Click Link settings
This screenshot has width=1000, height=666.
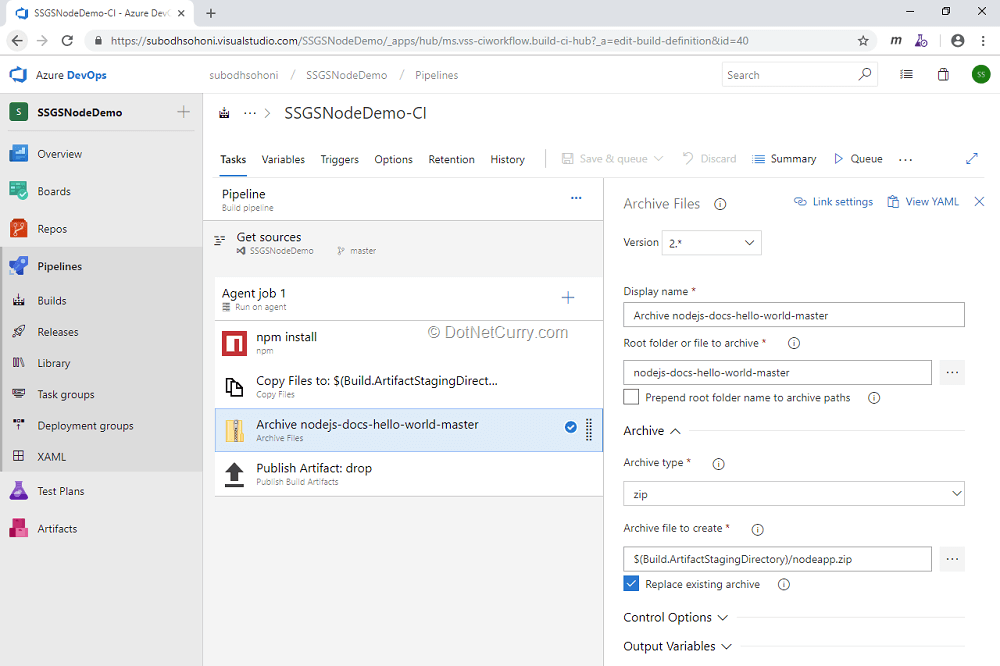point(834,202)
